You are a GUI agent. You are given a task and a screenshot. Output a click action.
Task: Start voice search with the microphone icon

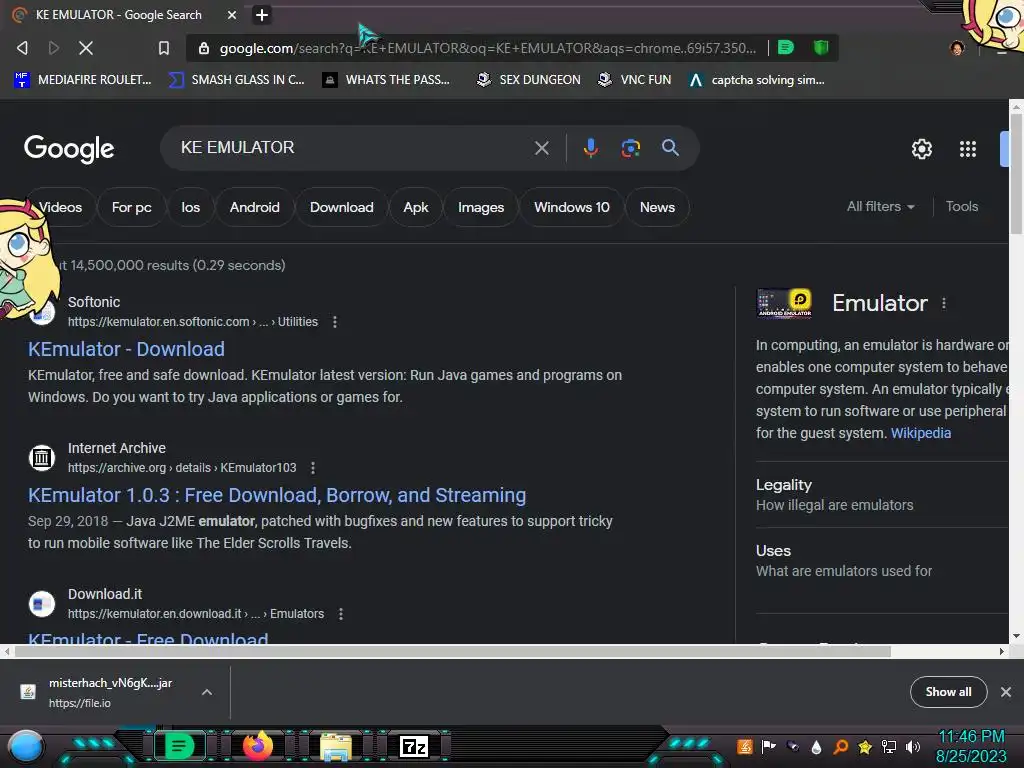click(x=590, y=148)
